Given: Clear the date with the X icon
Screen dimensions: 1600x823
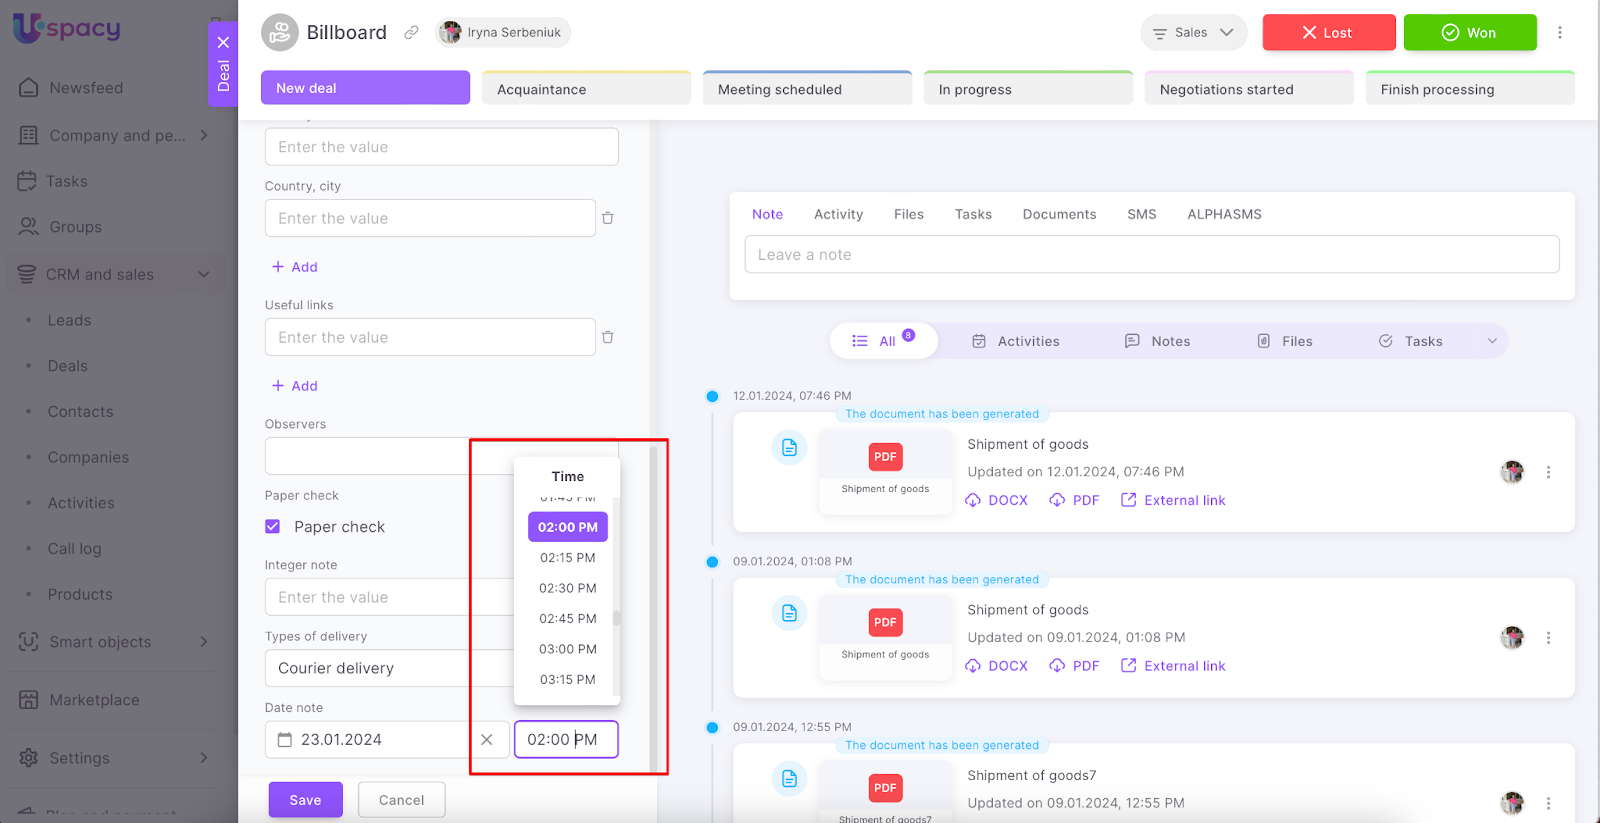Looking at the screenshot, I should pyautogui.click(x=487, y=740).
